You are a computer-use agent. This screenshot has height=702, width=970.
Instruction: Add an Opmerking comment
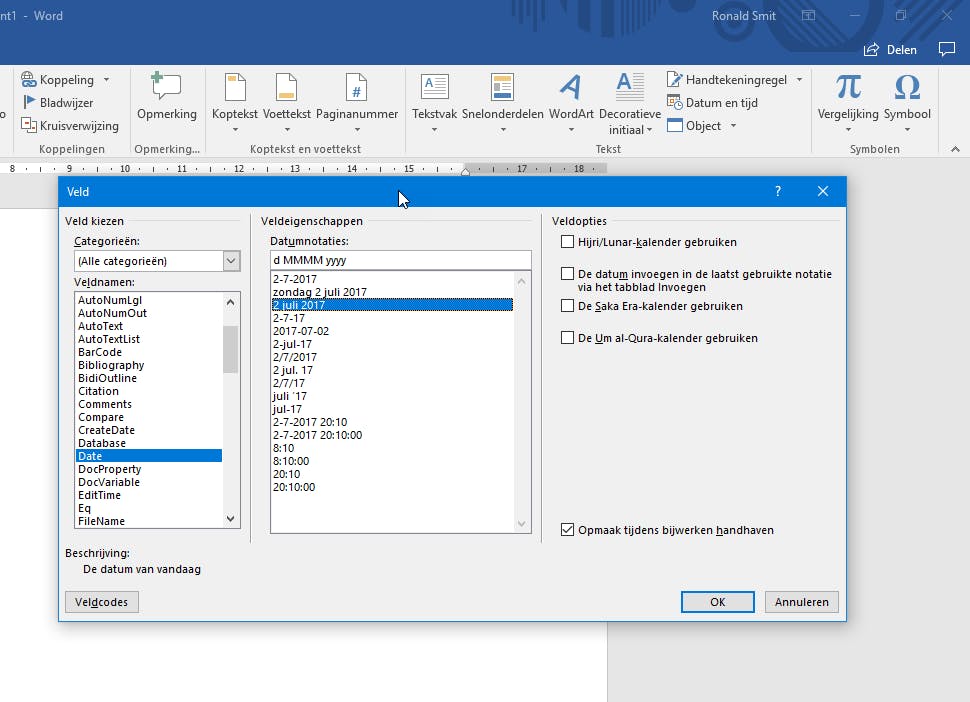point(166,89)
